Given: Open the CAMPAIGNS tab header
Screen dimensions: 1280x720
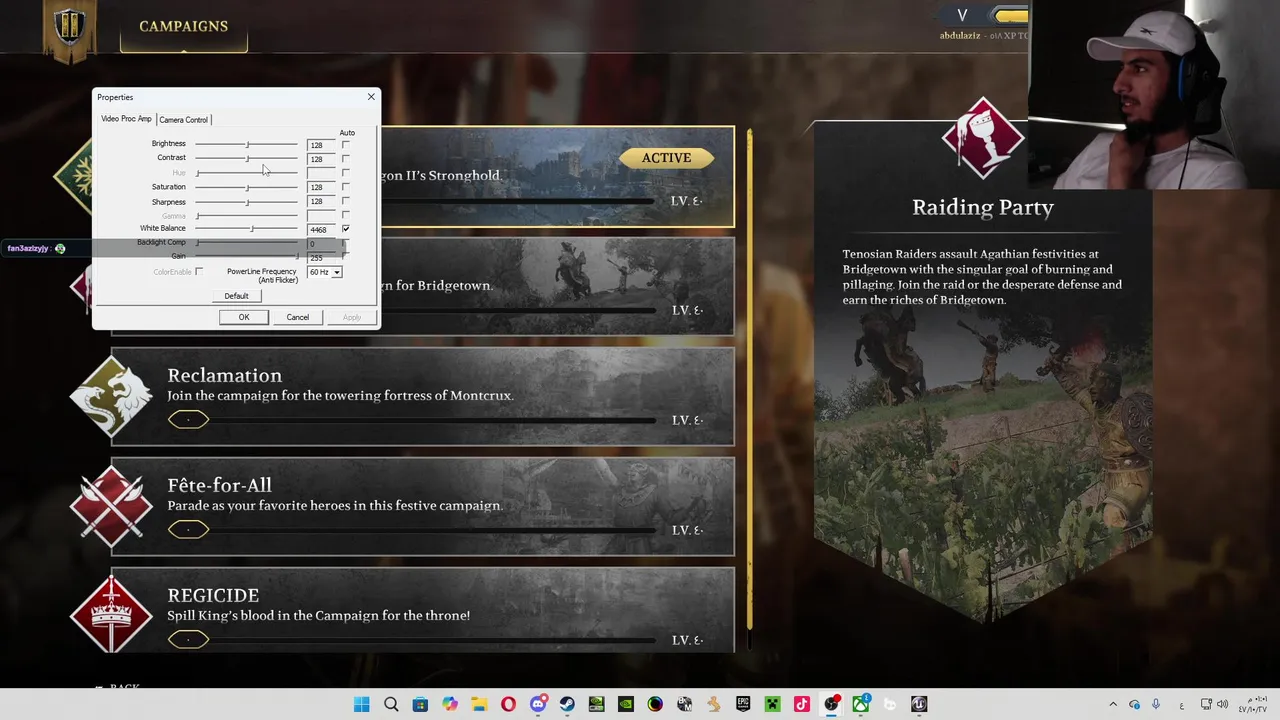Looking at the screenshot, I should coord(183,26).
